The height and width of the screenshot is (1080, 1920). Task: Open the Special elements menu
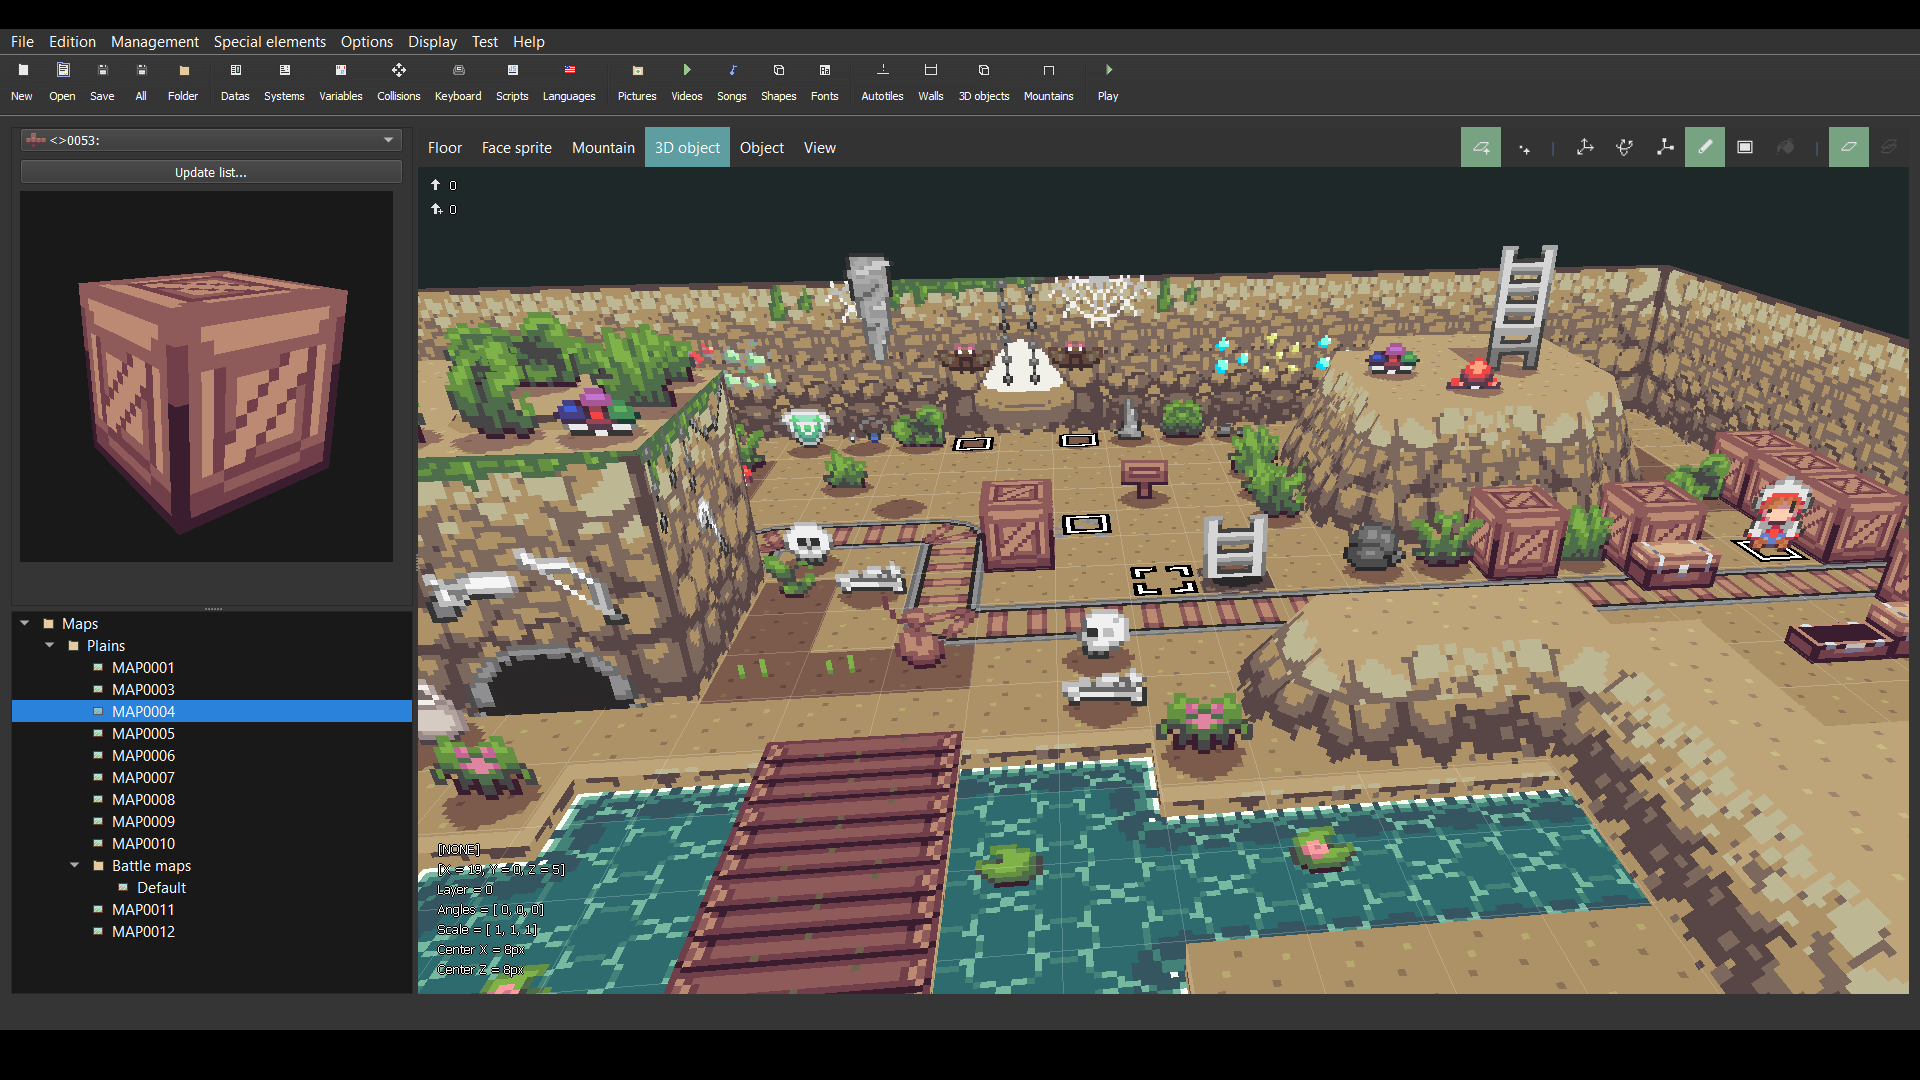pos(269,41)
